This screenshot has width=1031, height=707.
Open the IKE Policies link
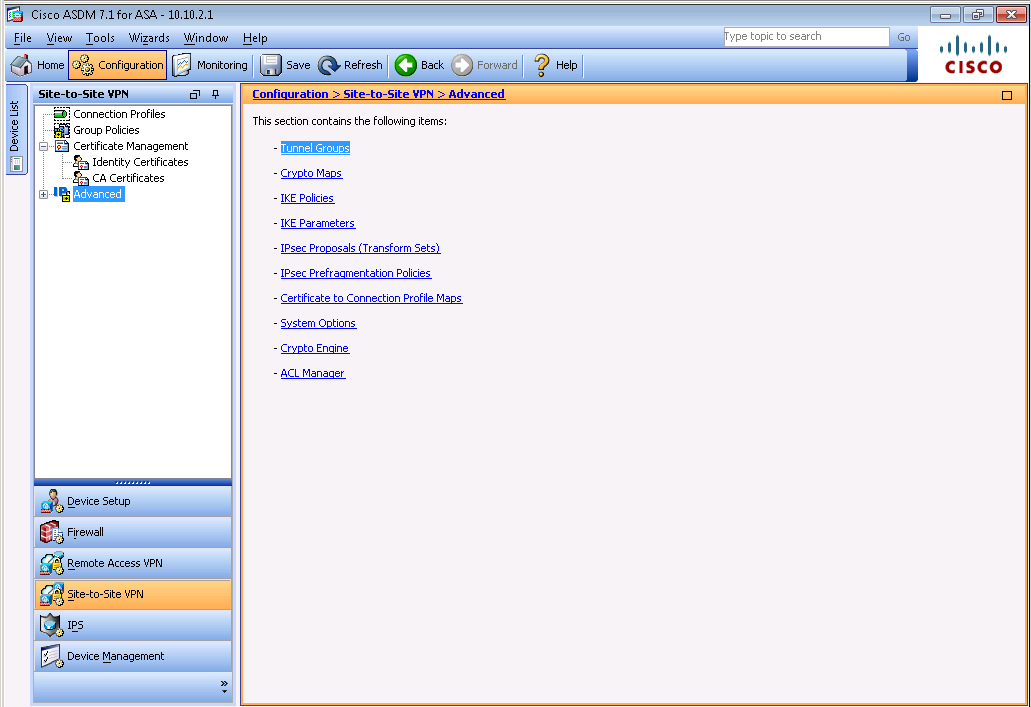pyautogui.click(x=307, y=198)
